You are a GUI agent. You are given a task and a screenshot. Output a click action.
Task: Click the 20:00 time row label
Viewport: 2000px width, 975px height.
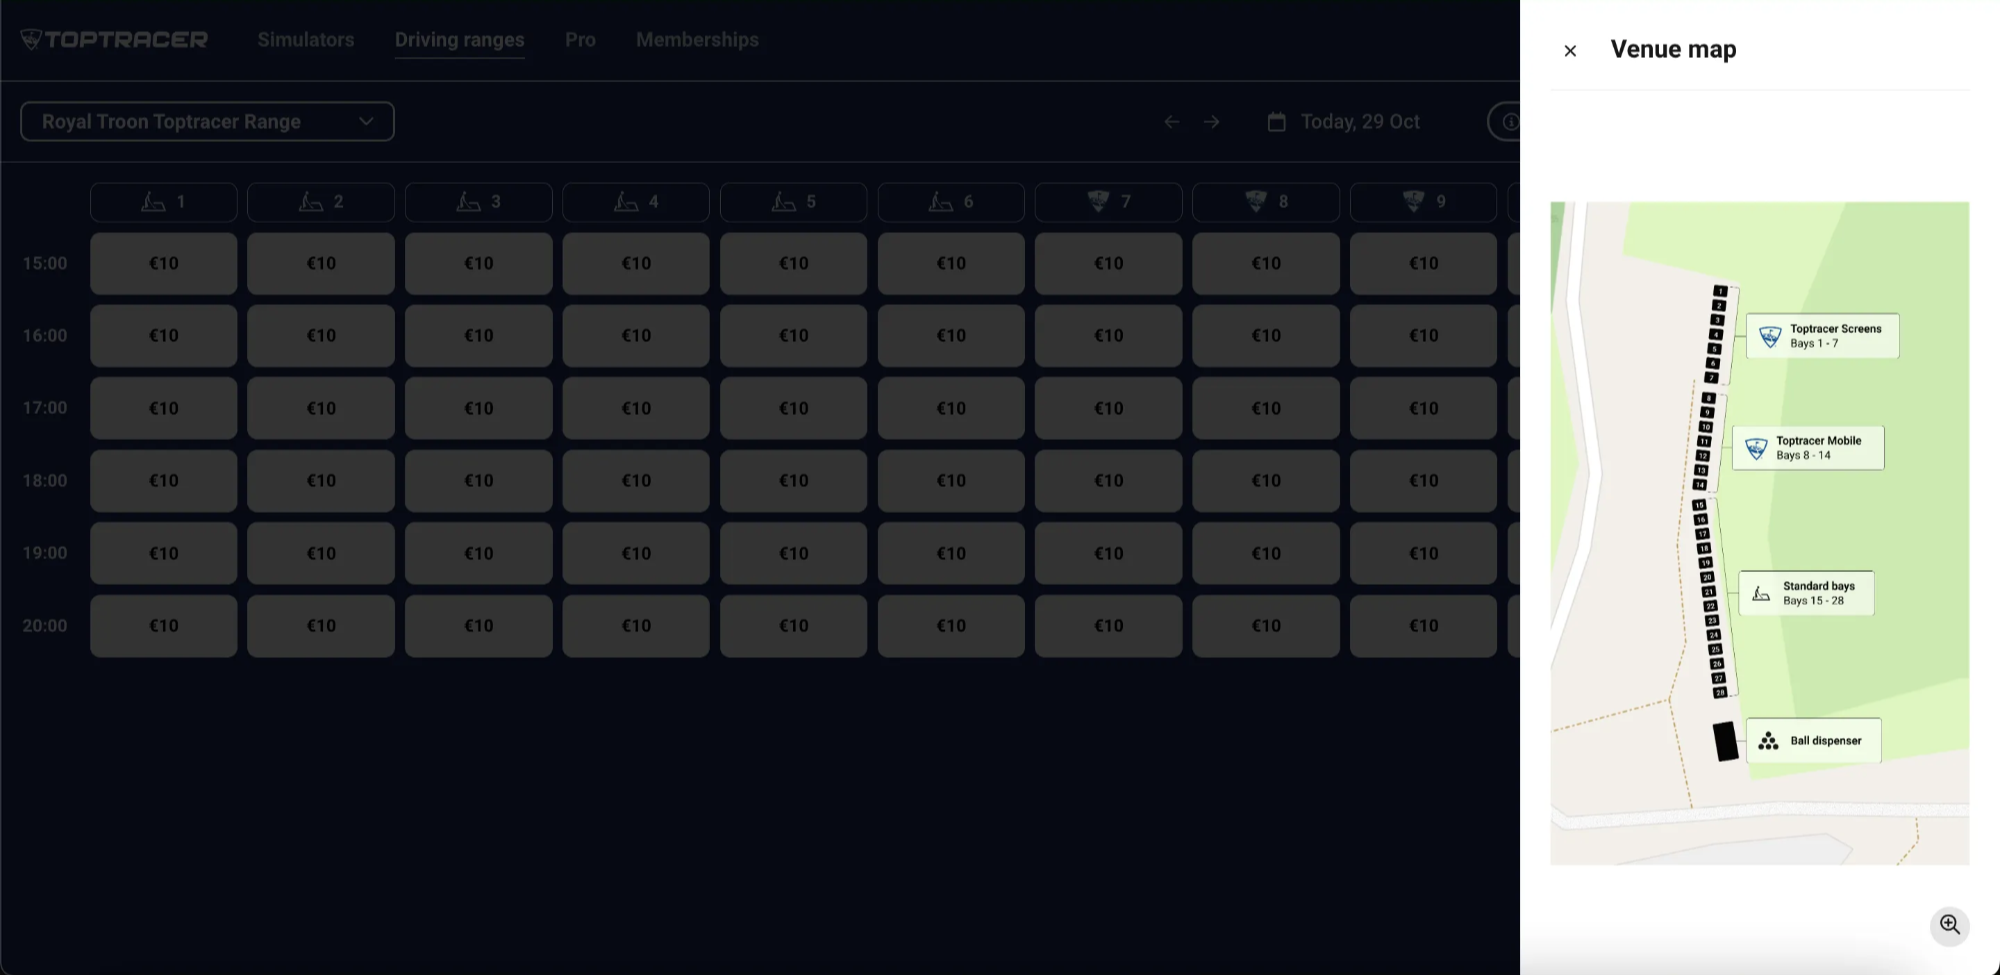point(45,626)
